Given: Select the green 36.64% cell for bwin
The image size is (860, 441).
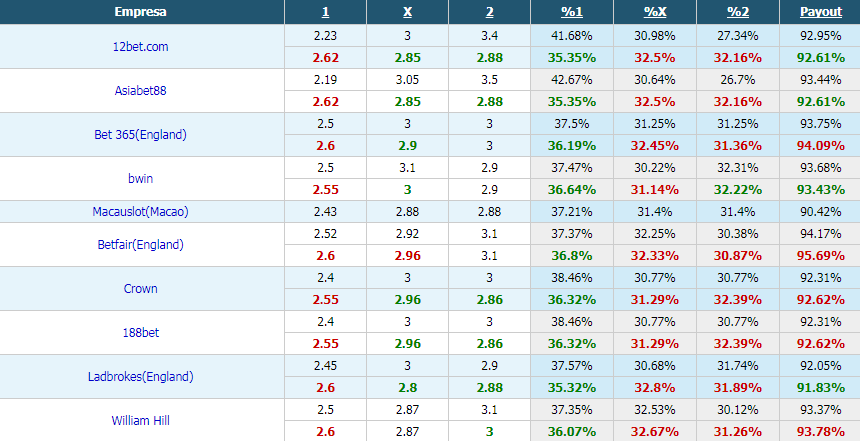Looking at the screenshot, I should (x=572, y=190).
